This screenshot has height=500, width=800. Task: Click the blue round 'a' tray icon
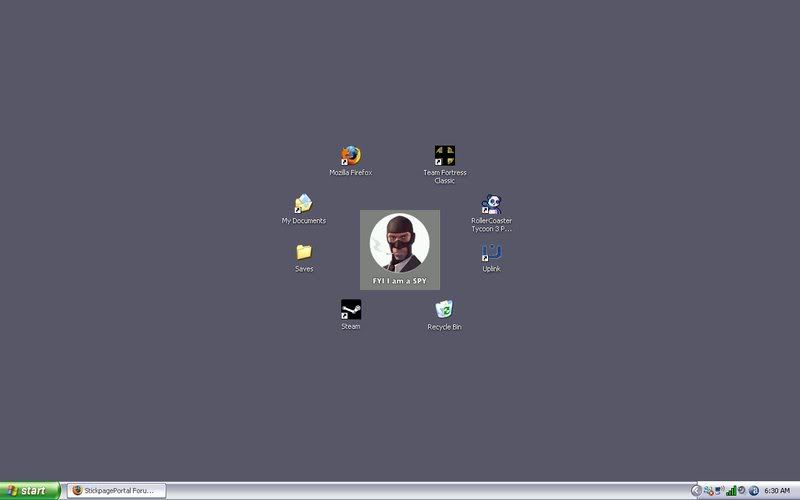[754, 491]
